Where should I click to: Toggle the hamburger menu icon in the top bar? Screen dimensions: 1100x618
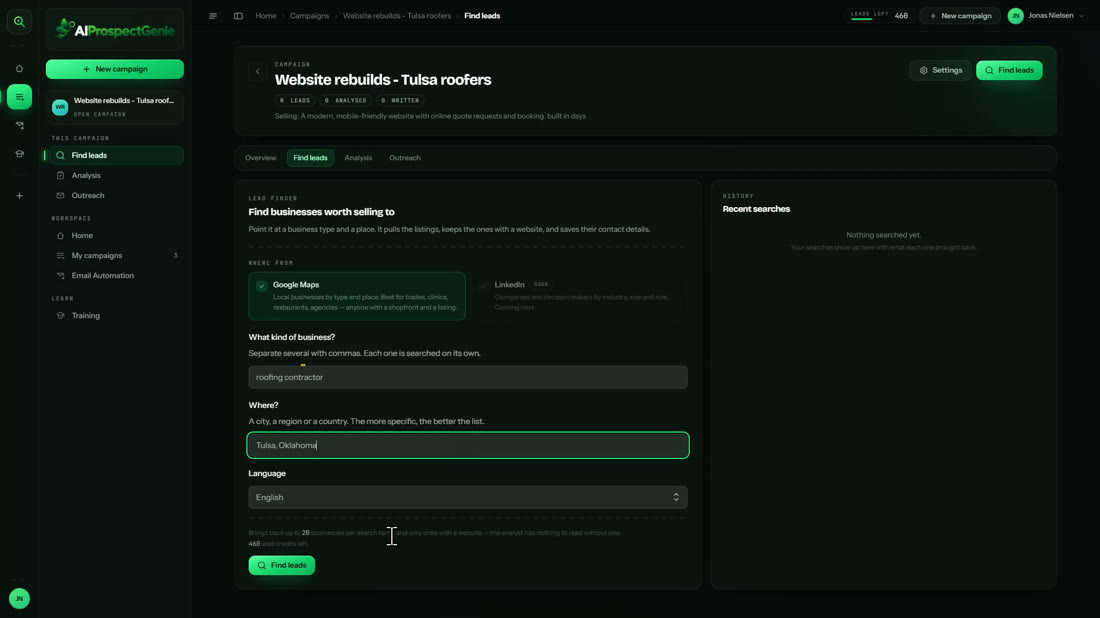(213, 15)
